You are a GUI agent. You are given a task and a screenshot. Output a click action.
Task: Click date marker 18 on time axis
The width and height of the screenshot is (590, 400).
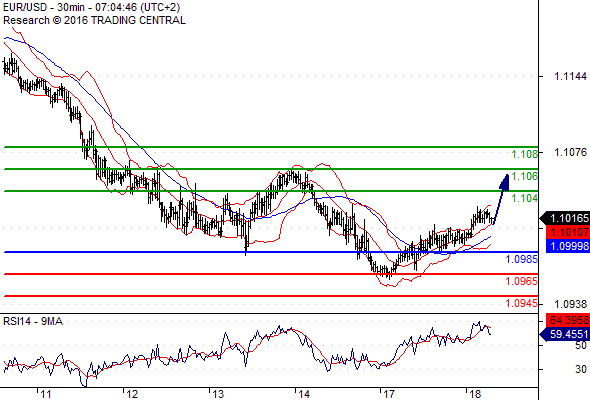[475, 394]
